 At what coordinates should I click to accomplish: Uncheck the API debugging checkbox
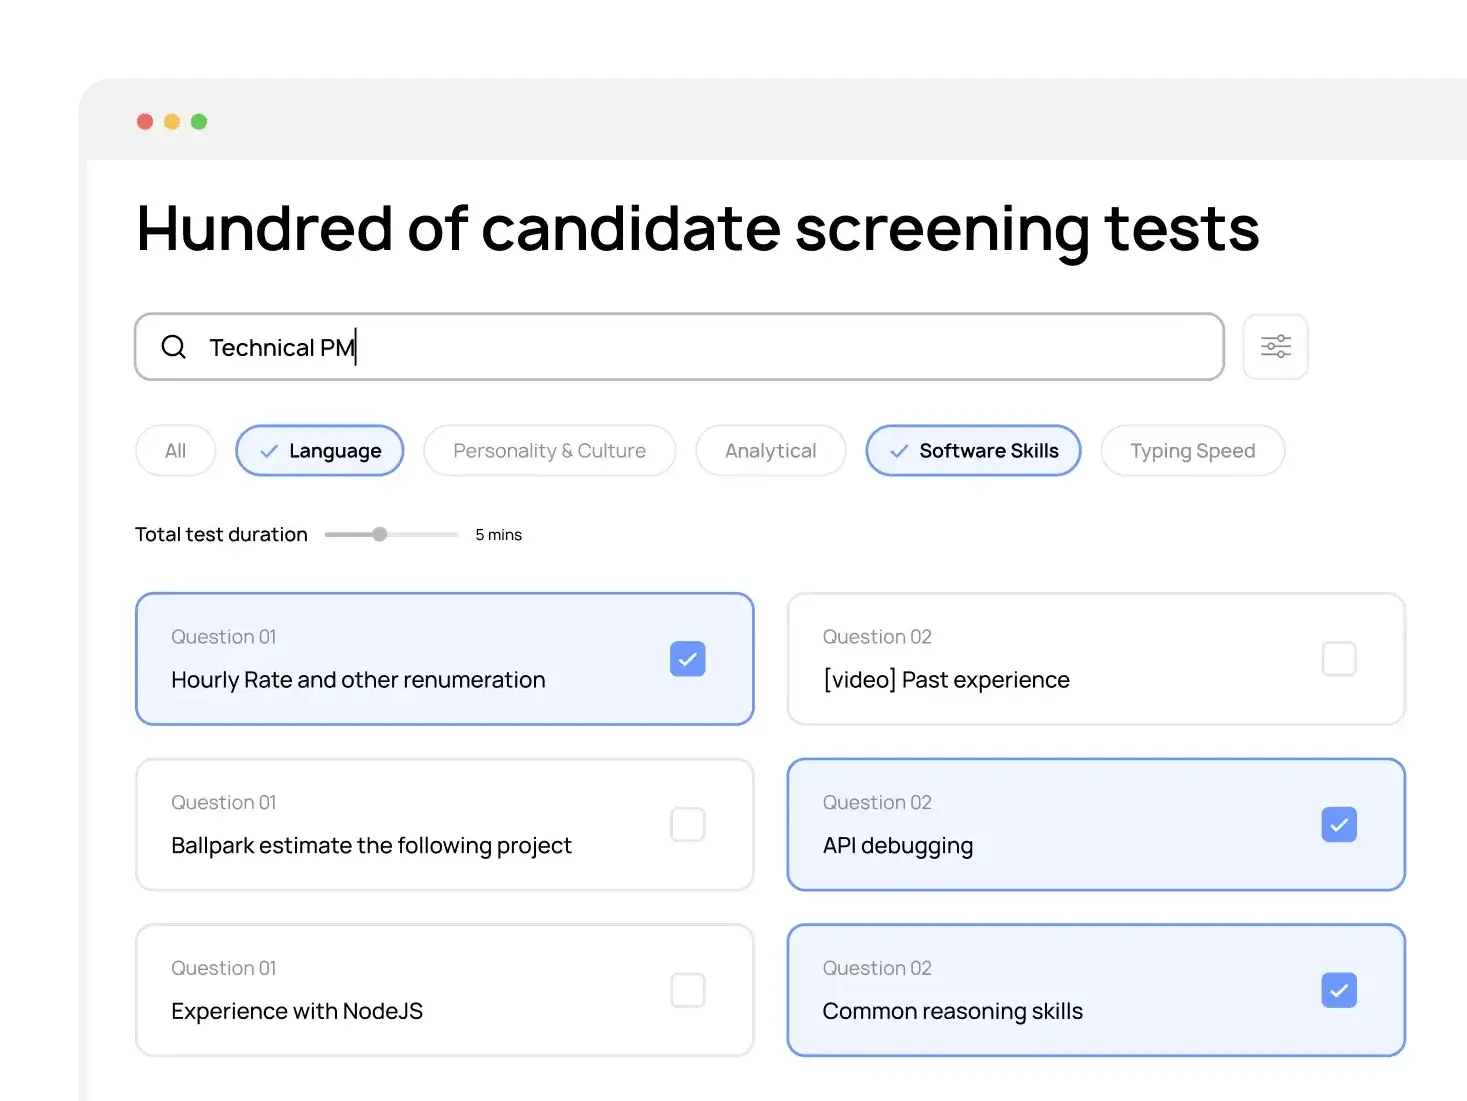coord(1339,825)
